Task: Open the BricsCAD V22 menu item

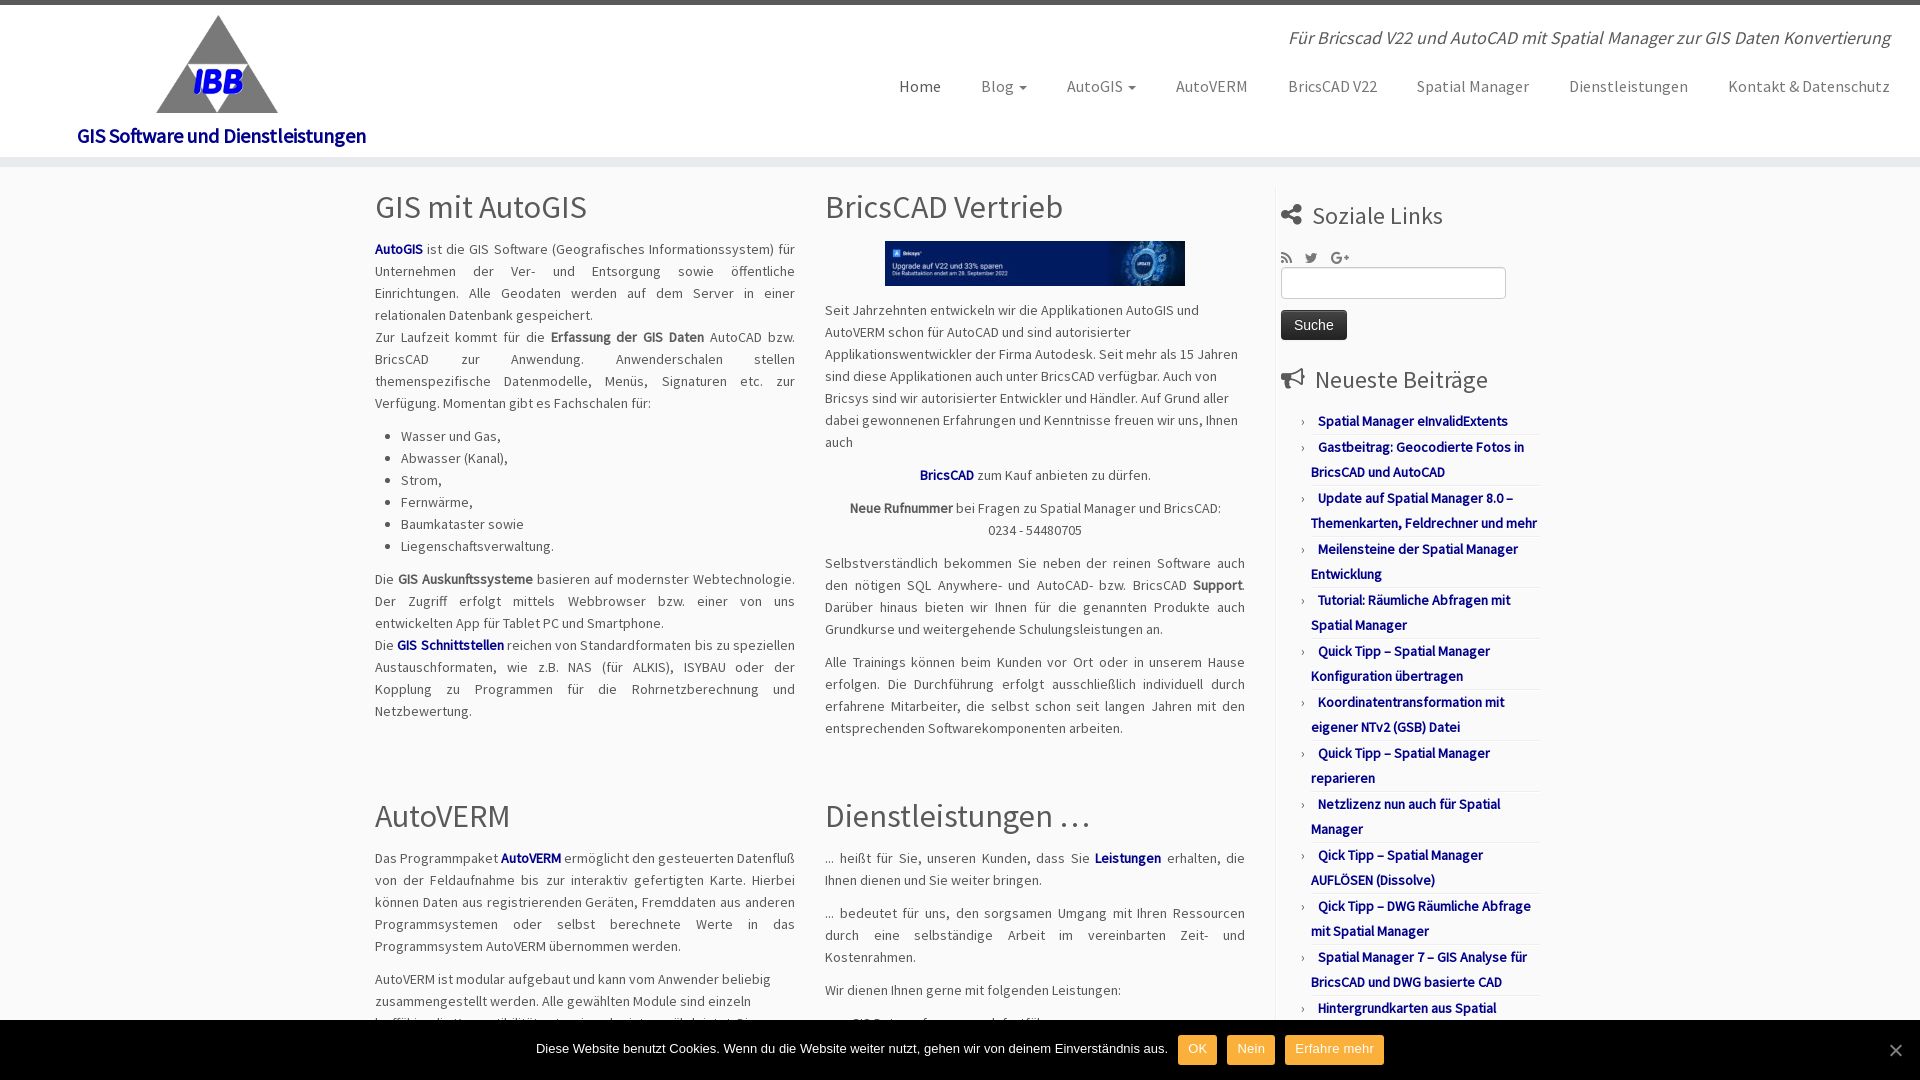Action: [x=1332, y=86]
